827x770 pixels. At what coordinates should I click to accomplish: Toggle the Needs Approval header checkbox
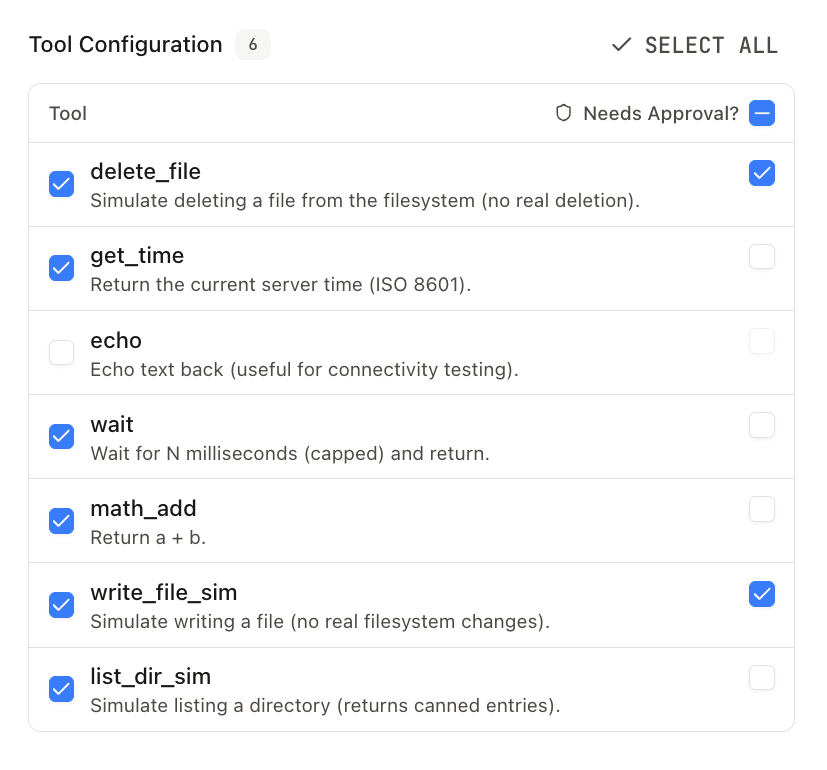(x=762, y=113)
